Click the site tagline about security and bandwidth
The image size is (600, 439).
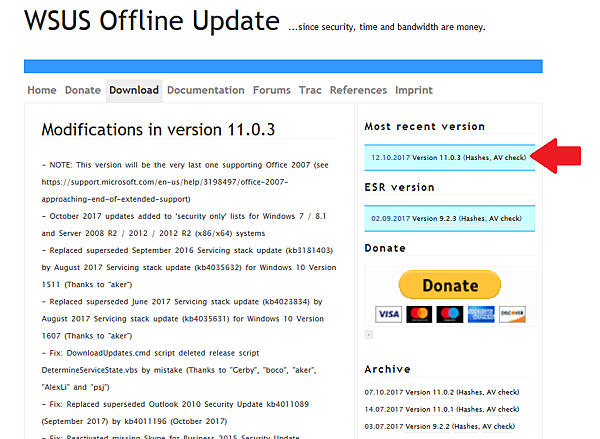pyautogui.click(x=386, y=27)
